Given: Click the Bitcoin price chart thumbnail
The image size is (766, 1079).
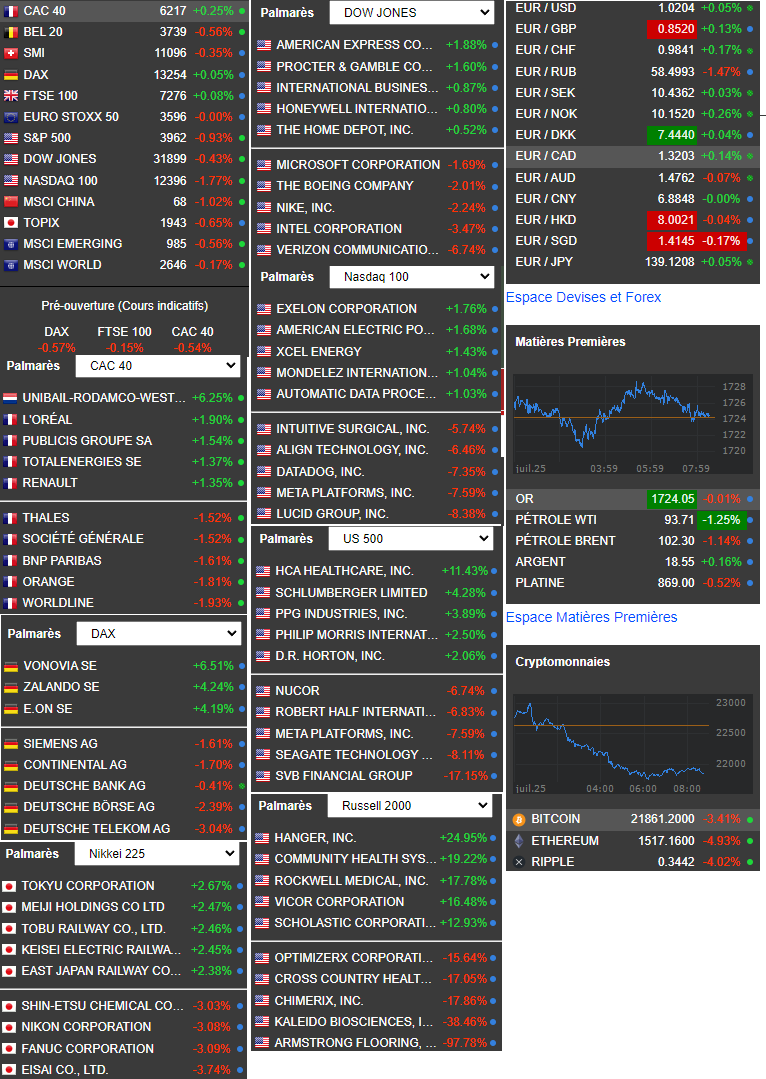Looking at the screenshot, I should point(630,746).
